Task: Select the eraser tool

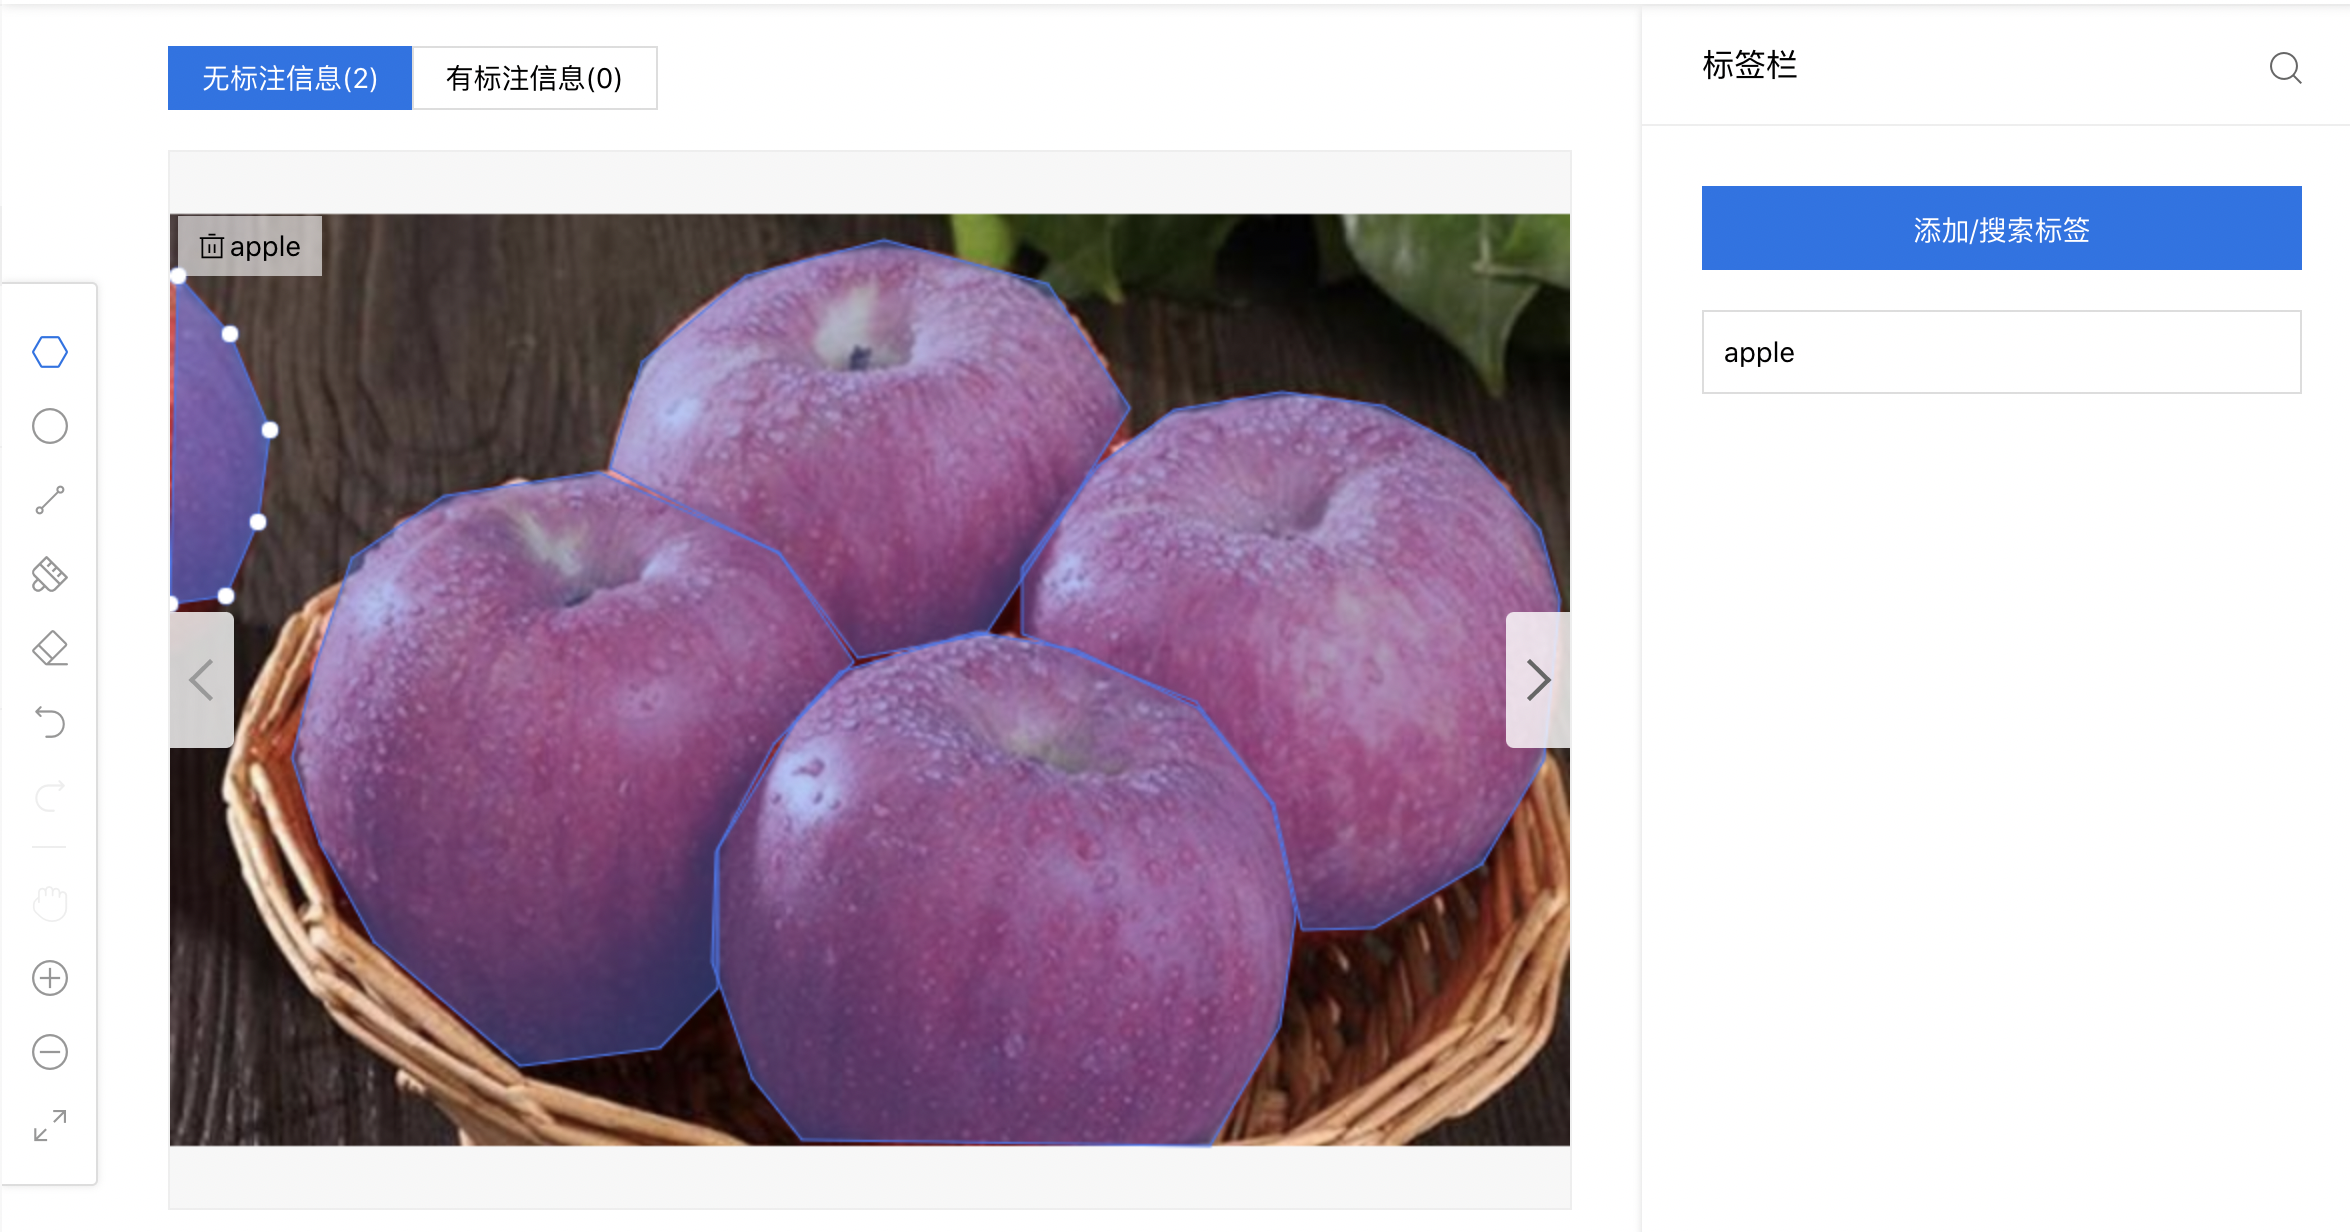Action: coord(50,648)
